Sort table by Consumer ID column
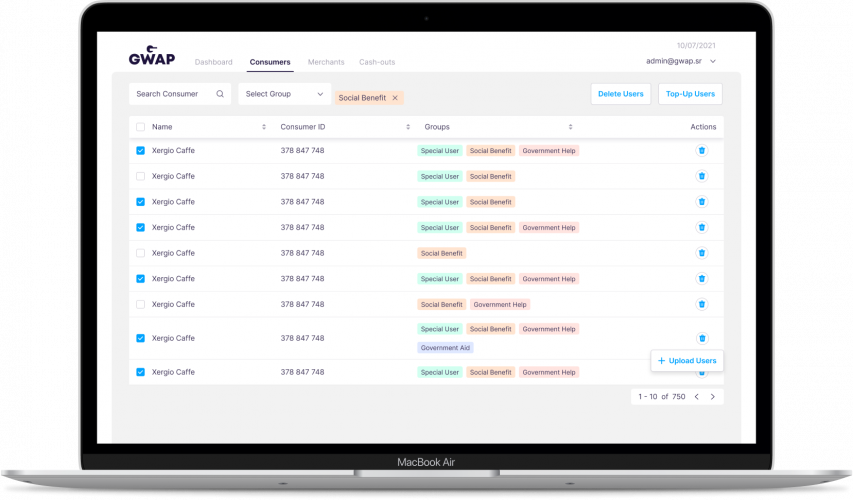853x500 pixels. (x=408, y=127)
